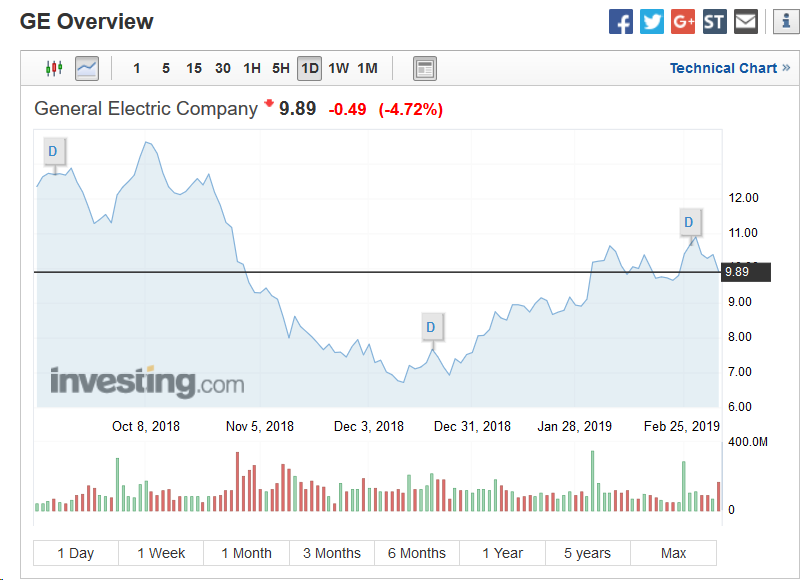Select the 1 minute interval
804x580 pixels.
(x=136, y=68)
